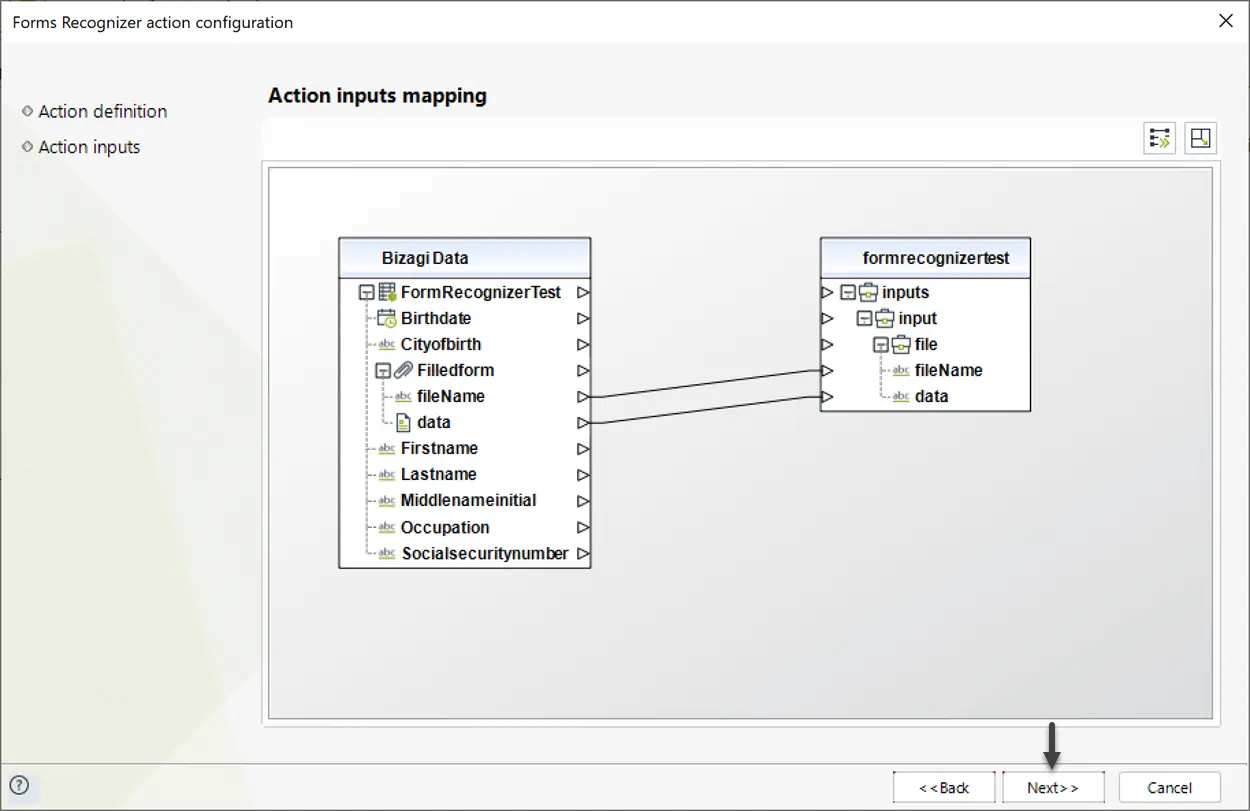Select the Socialsecuritynumber attribute row

pos(485,553)
